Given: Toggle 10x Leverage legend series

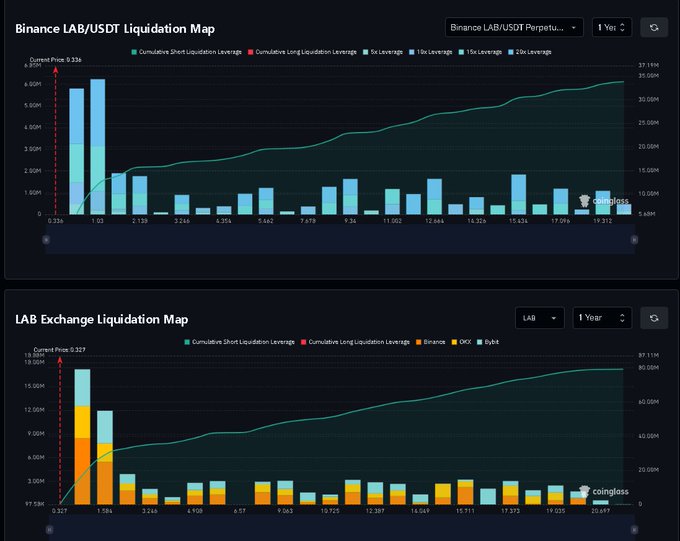Looking at the screenshot, I should coord(431,52).
